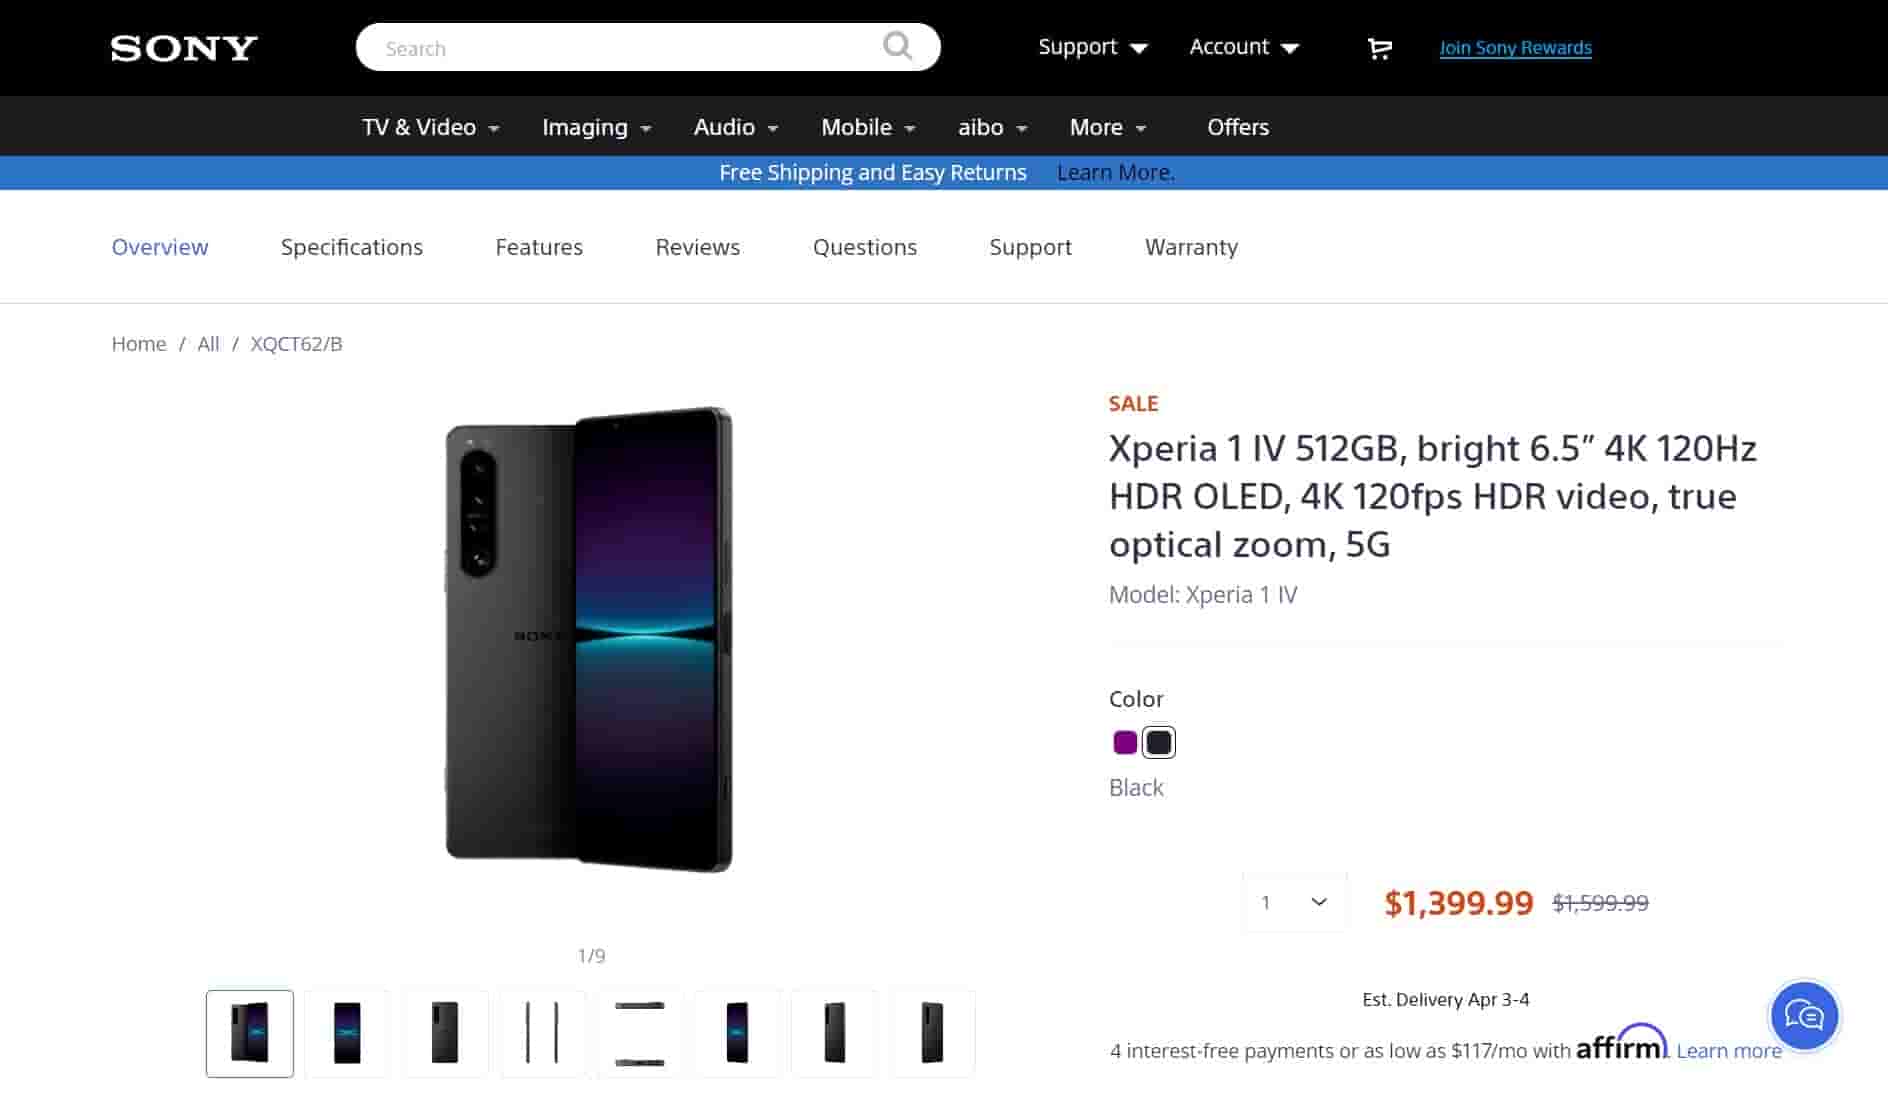
Task: Click Learn More about free shipping
Action: [x=1115, y=172]
